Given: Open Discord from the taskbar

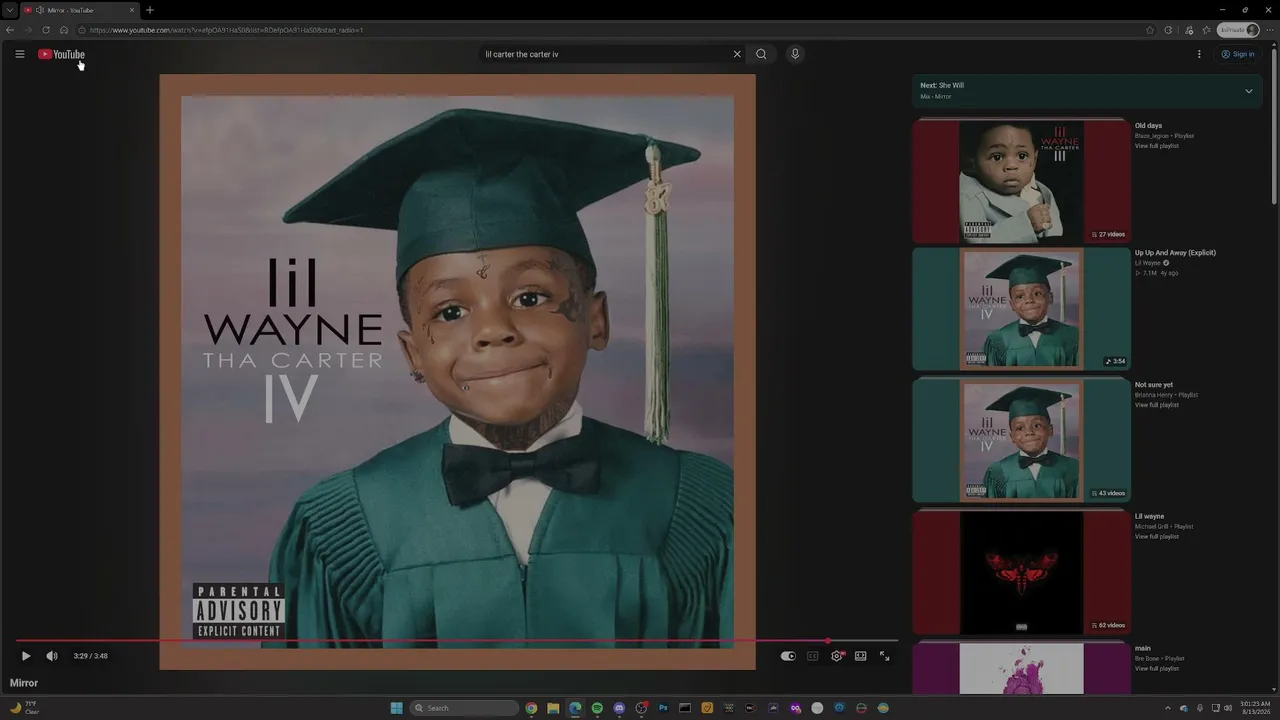Looking at the screenshot, I should [x=619, y=708].
